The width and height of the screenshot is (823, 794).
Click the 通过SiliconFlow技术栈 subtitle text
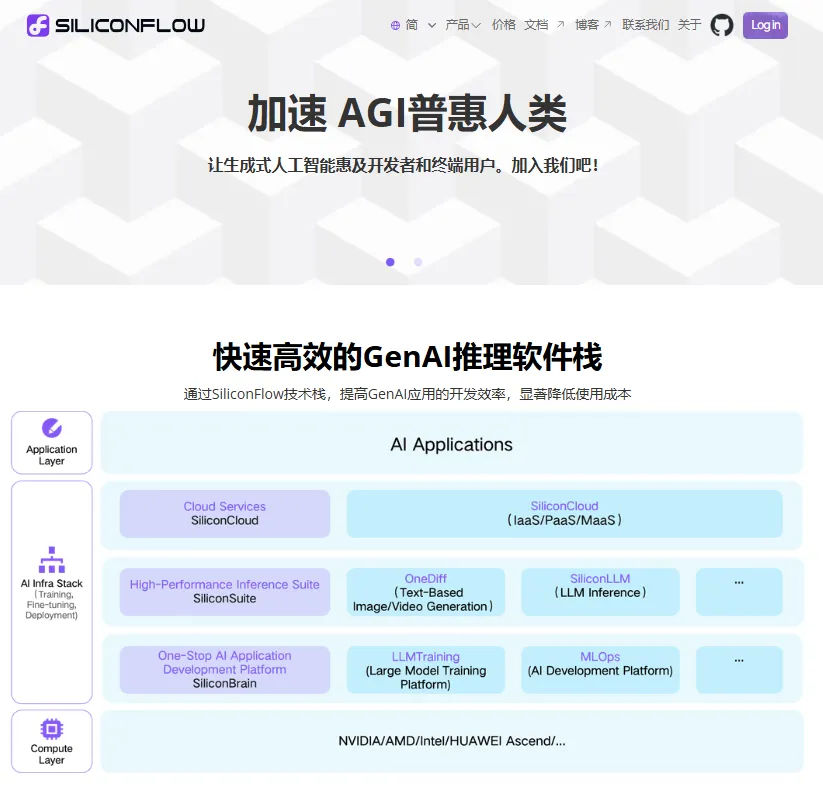tap(407, 394)
